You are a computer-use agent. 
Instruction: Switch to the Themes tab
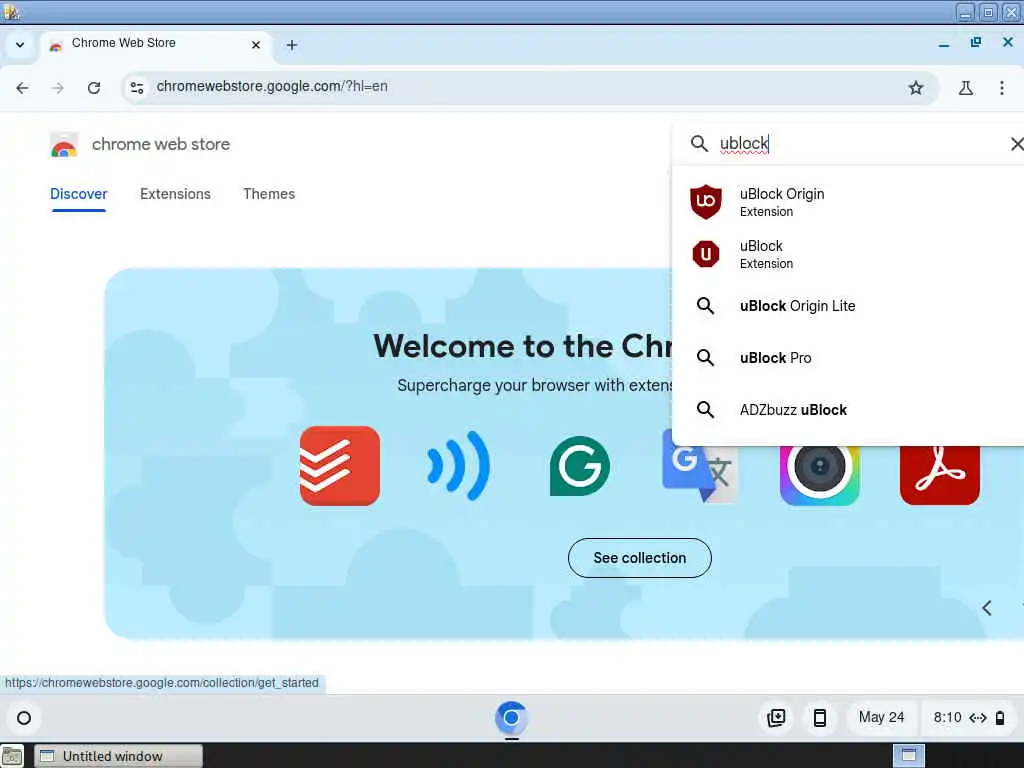(269, 194)
